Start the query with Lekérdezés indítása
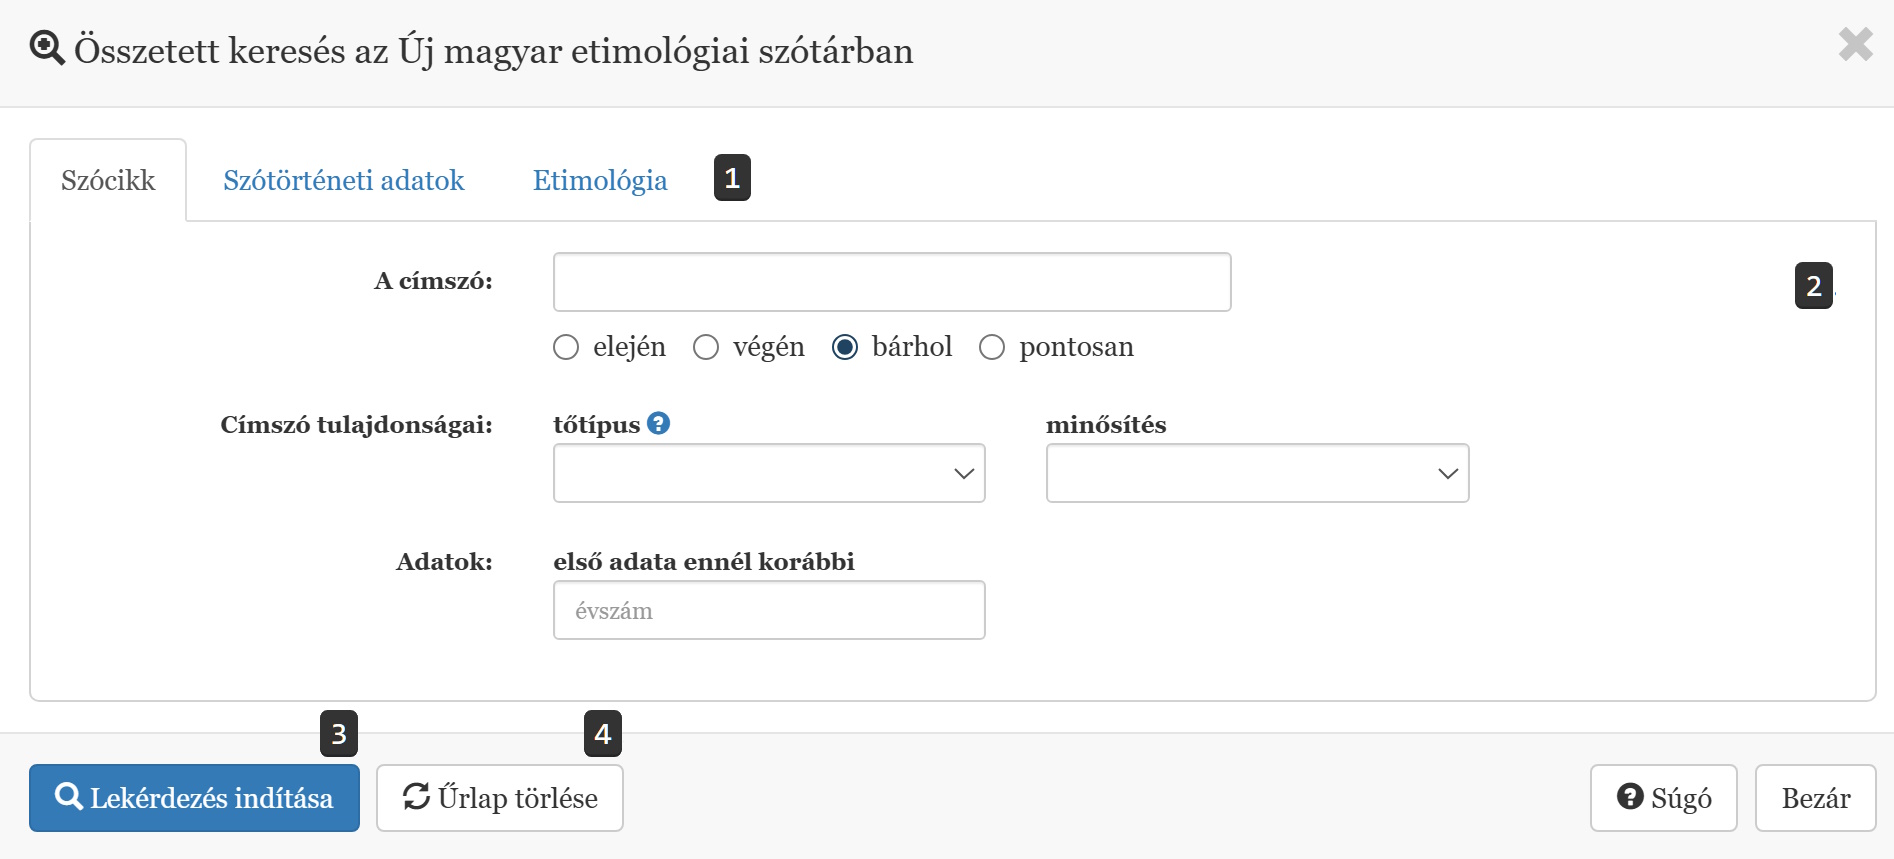Image resolution: width=1894 pixels, height=859 pixels. [194, 798]
